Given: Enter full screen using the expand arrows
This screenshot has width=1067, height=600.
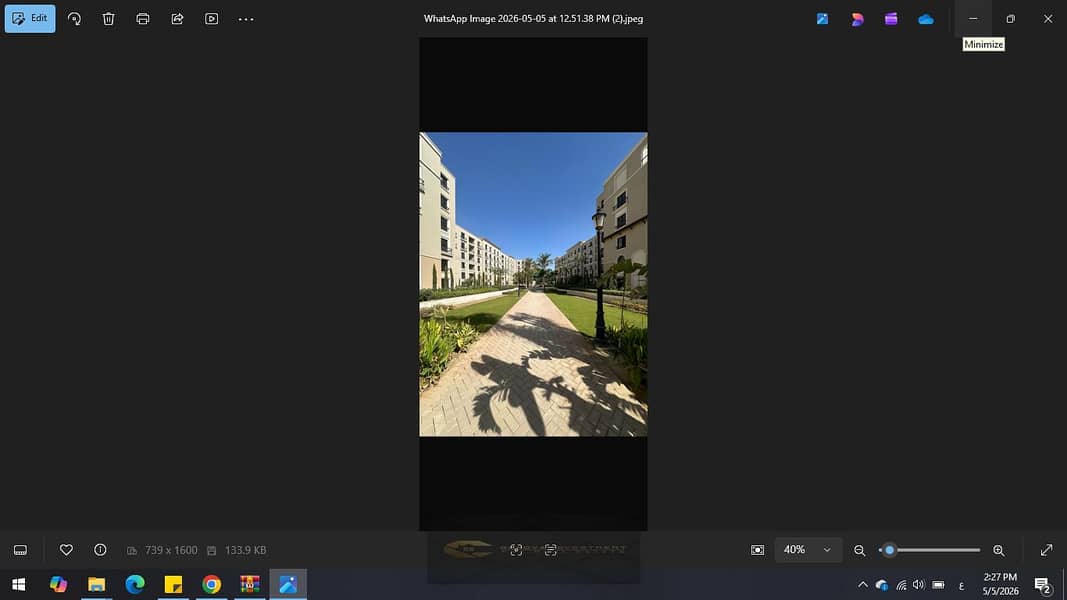Looking at the screenshot, I should [x=1047, y=550].
